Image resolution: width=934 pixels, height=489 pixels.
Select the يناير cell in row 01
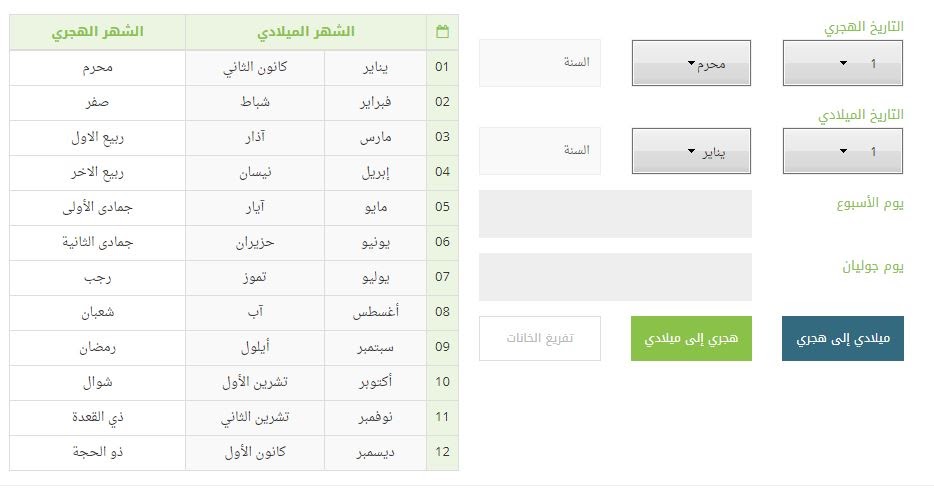tap(375, 67)
